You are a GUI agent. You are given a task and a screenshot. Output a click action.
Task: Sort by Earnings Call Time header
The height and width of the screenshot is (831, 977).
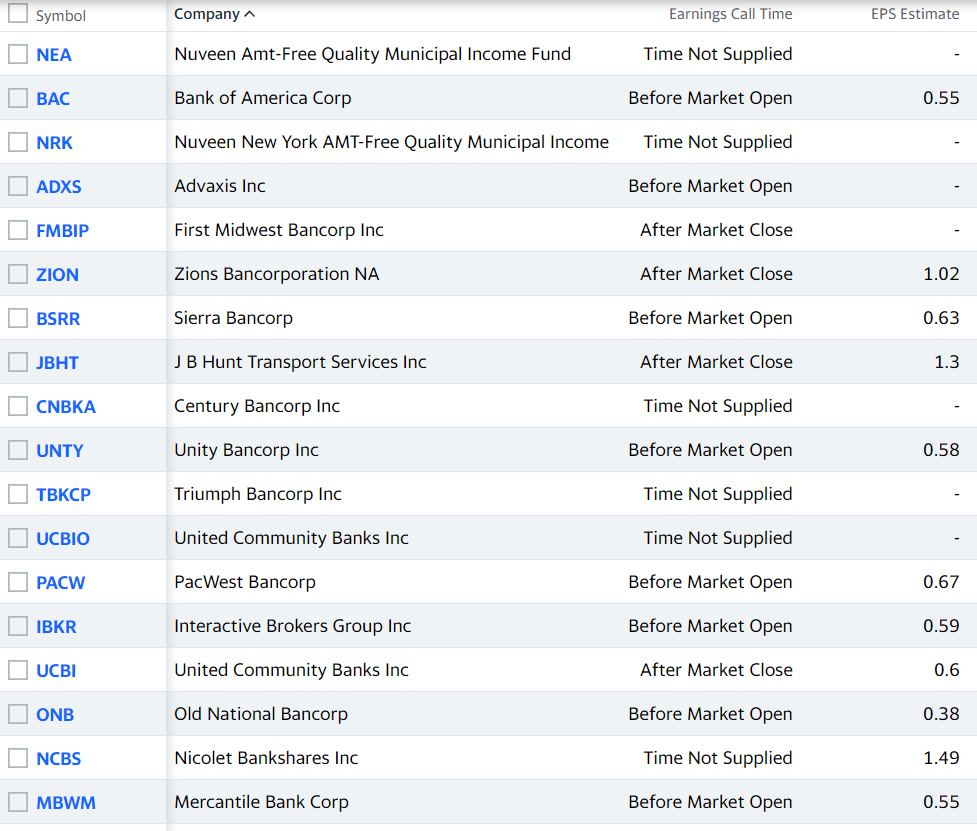(730, 14)
